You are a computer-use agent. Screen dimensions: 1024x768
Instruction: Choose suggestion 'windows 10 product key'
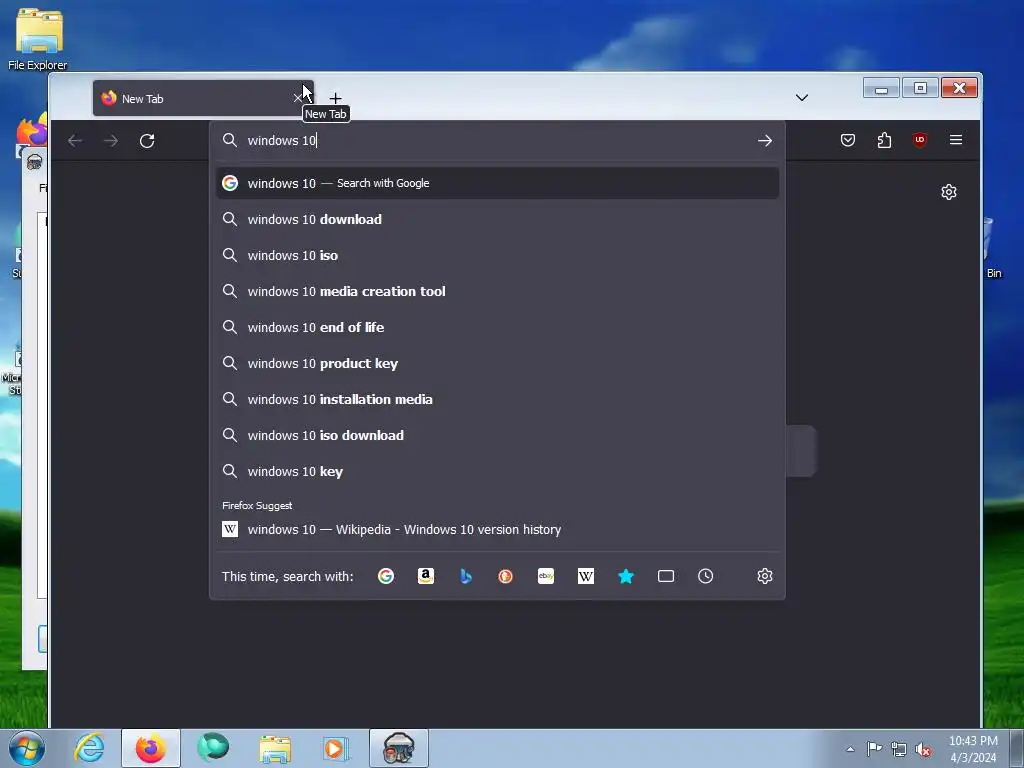[497, 363]
